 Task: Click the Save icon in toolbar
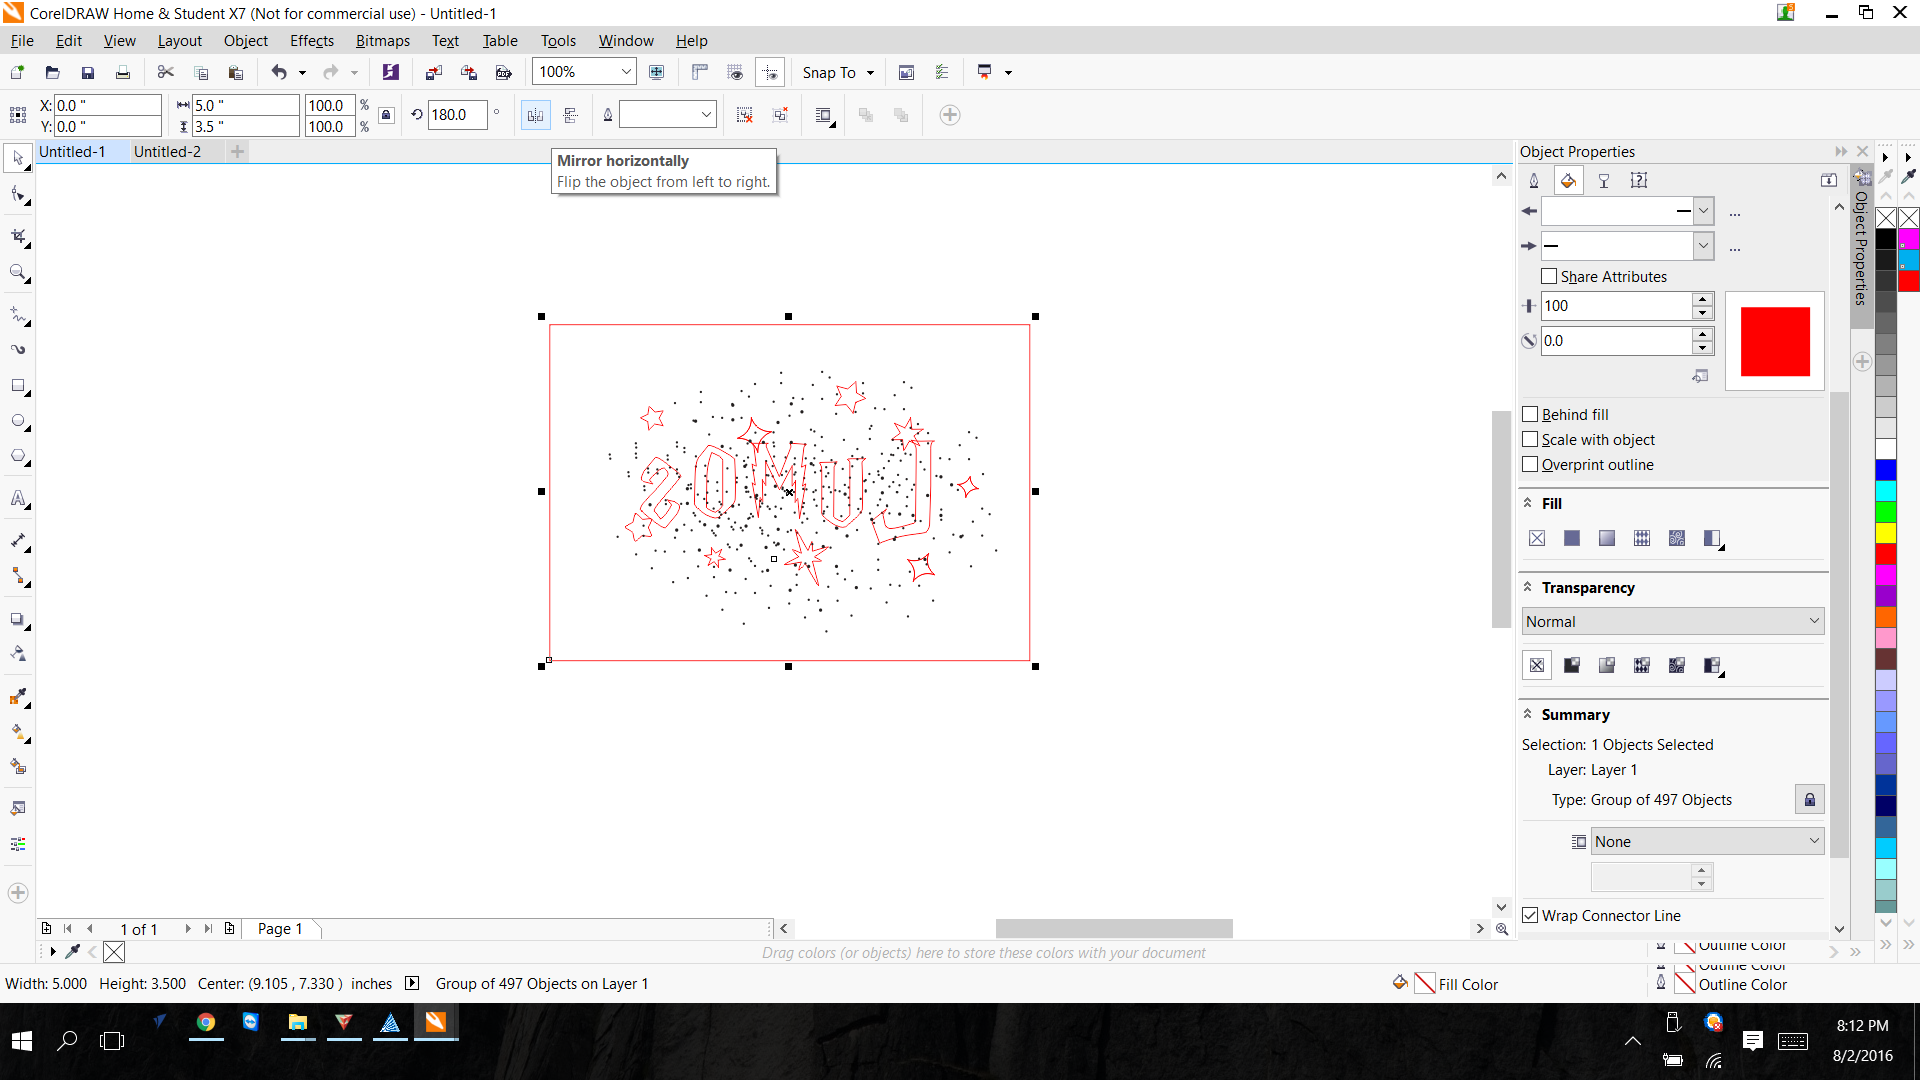click(x=88, y=72)
